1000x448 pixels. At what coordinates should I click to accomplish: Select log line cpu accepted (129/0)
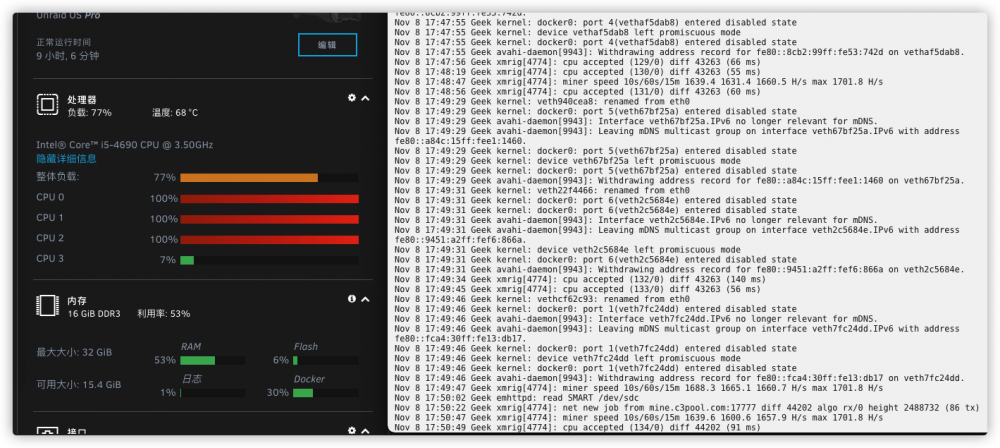click(x=577, y=62)
